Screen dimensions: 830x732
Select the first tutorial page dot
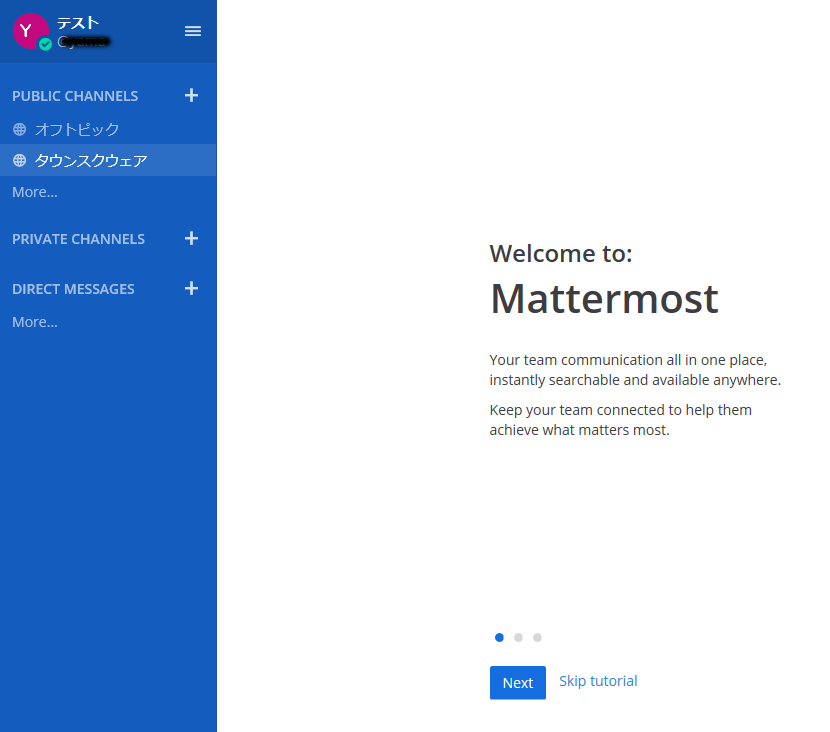(x=499, y=637)
